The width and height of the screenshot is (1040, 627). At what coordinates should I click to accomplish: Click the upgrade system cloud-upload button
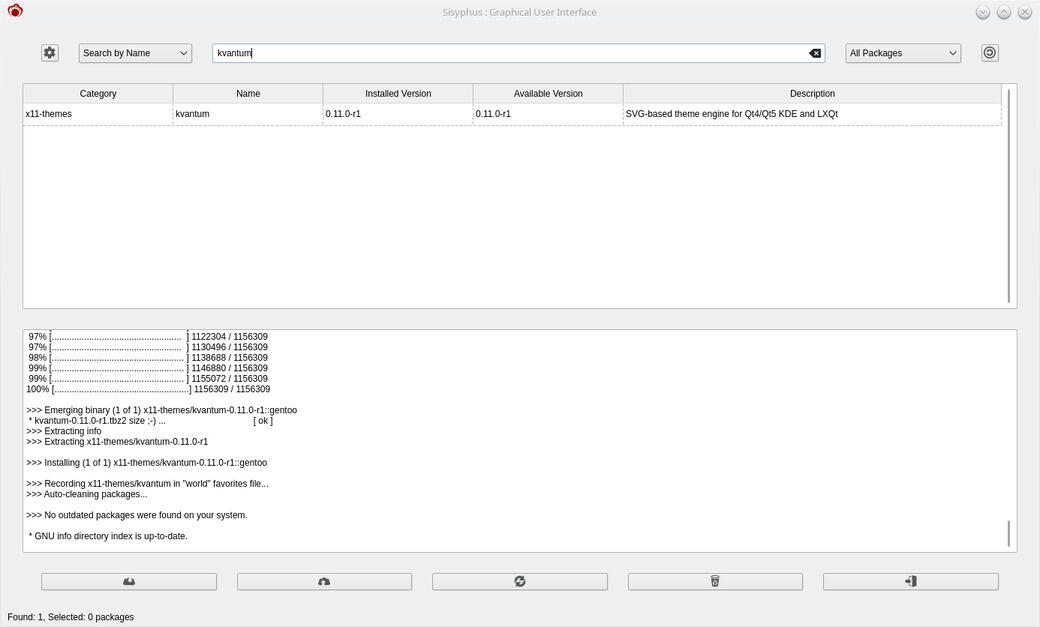point(324,581)
